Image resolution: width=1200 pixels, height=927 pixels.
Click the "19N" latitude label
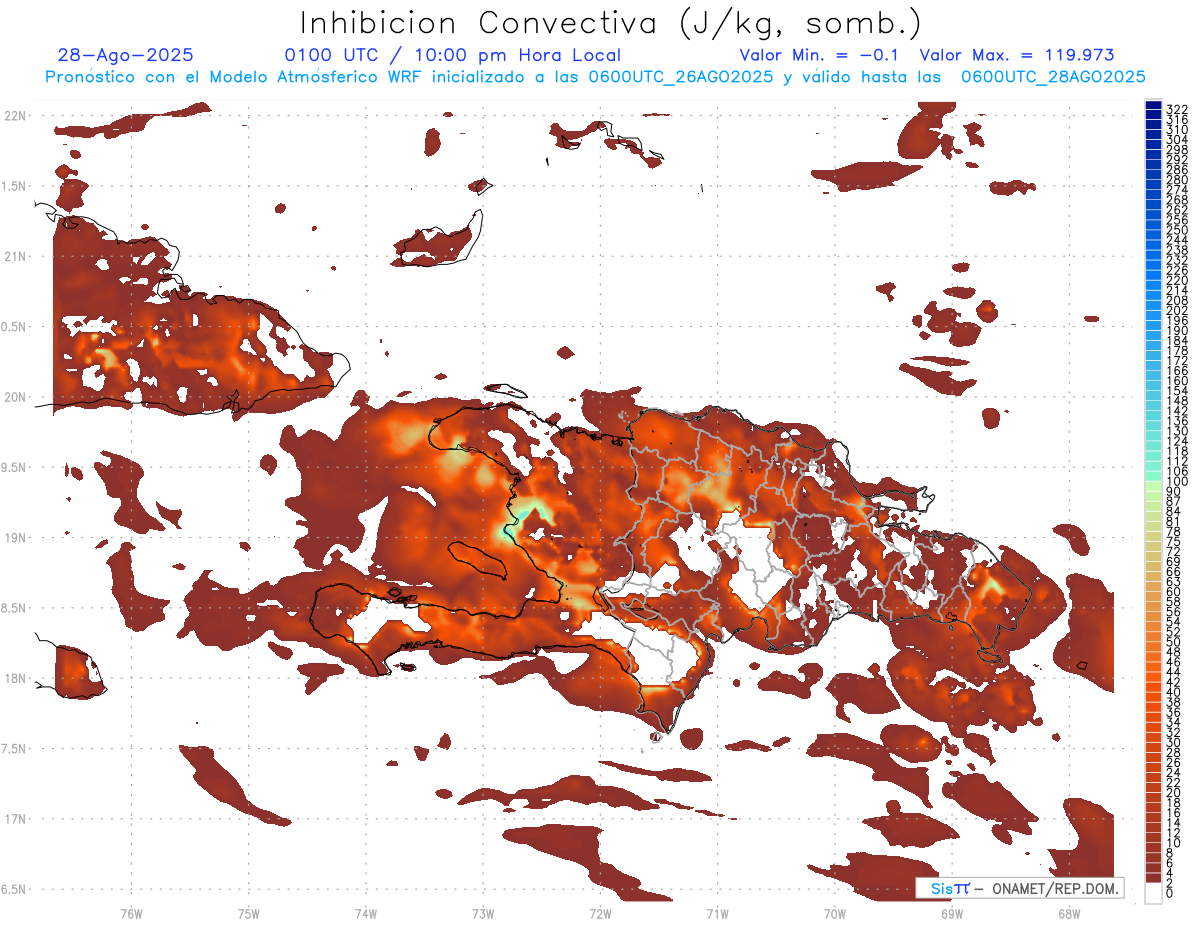coord(15,538)
